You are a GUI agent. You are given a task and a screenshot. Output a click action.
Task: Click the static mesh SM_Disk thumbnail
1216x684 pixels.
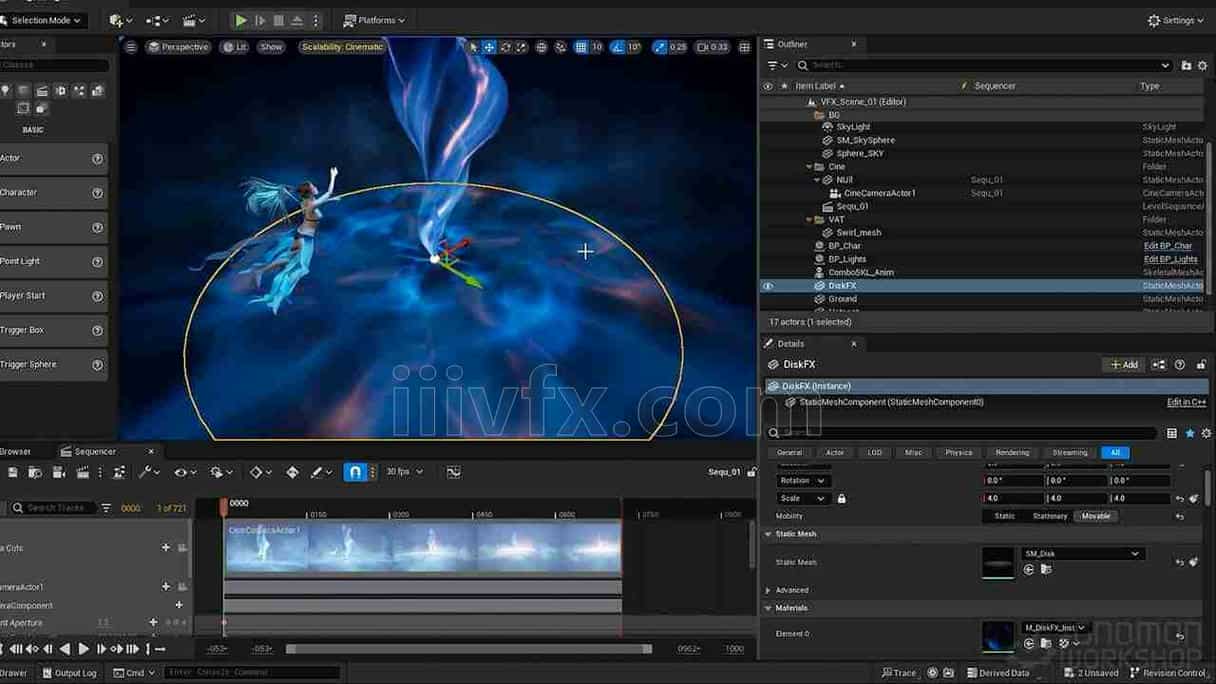coord(998,562)
